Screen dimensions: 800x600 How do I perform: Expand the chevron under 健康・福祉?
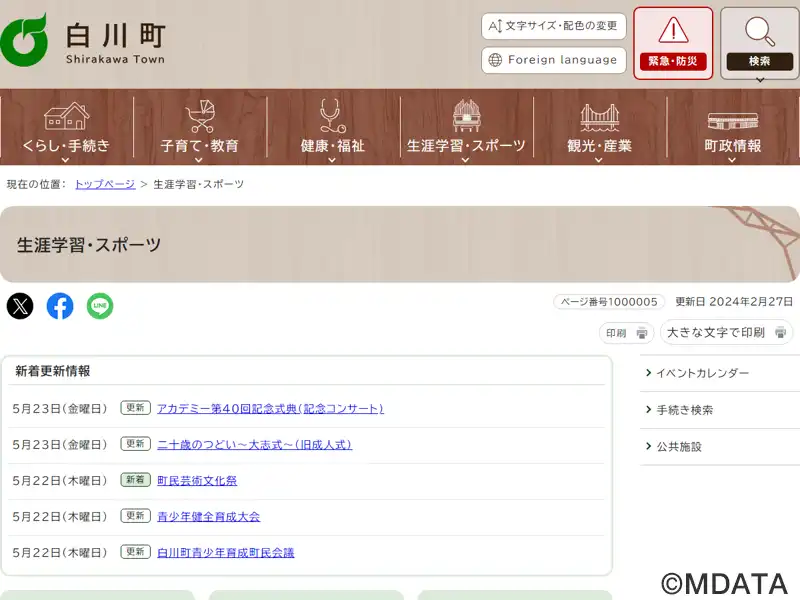click(332, 160)
